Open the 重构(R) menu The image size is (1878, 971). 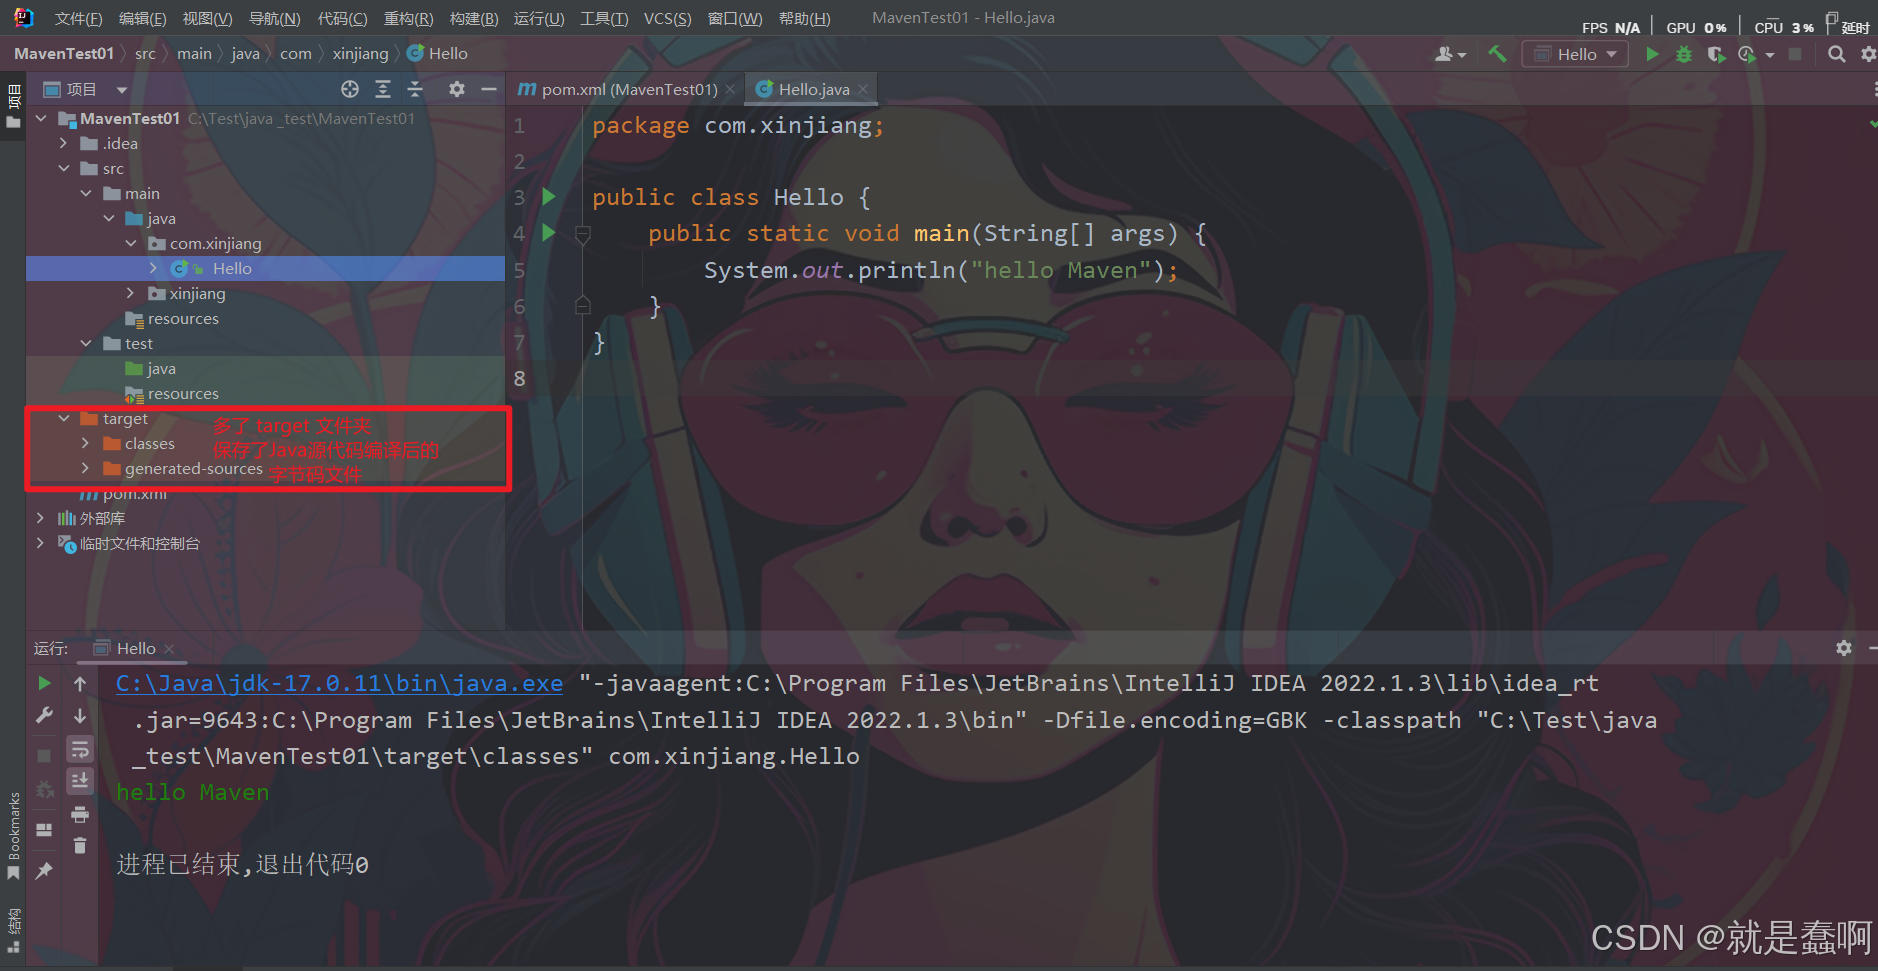pyautogui.click(x=408, y=18)
